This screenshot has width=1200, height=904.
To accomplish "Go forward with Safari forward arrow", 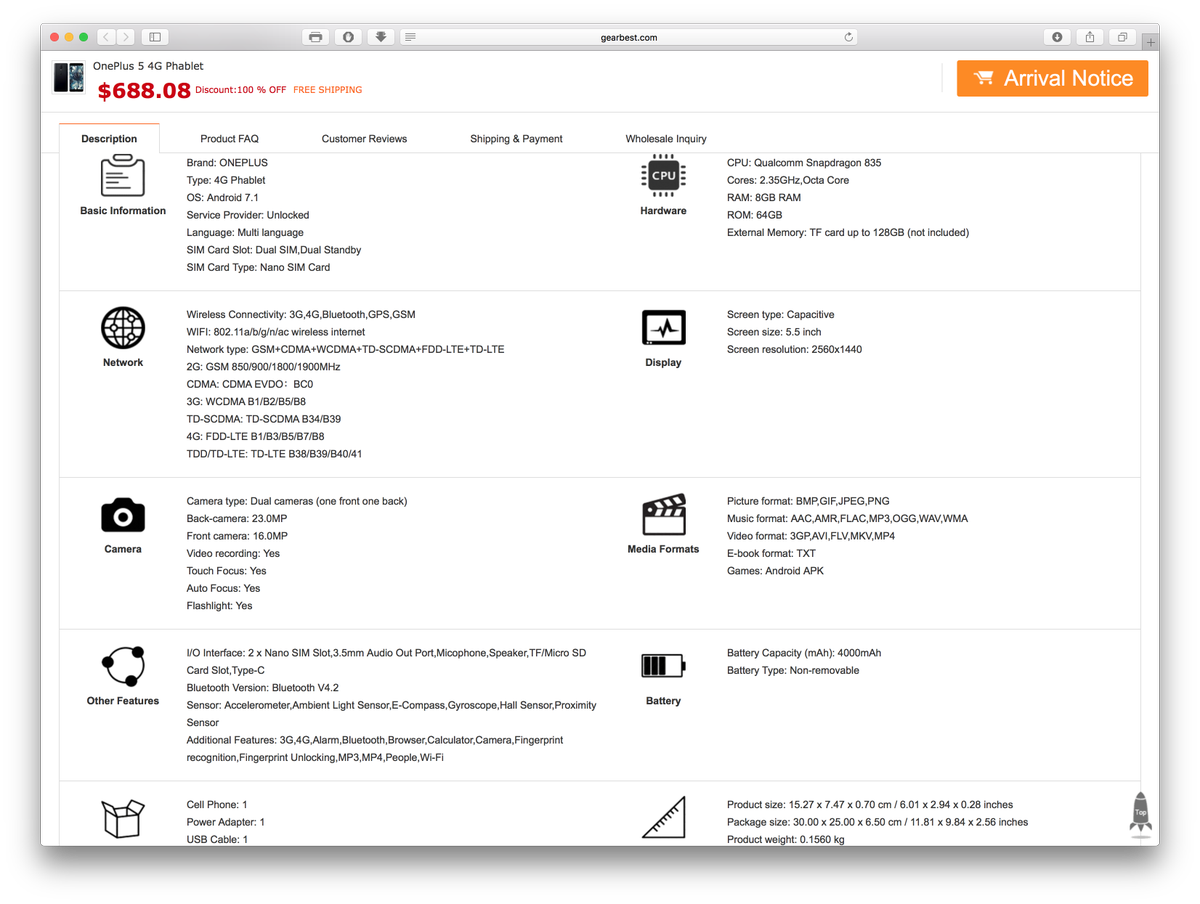I will (x=126, y=37).
